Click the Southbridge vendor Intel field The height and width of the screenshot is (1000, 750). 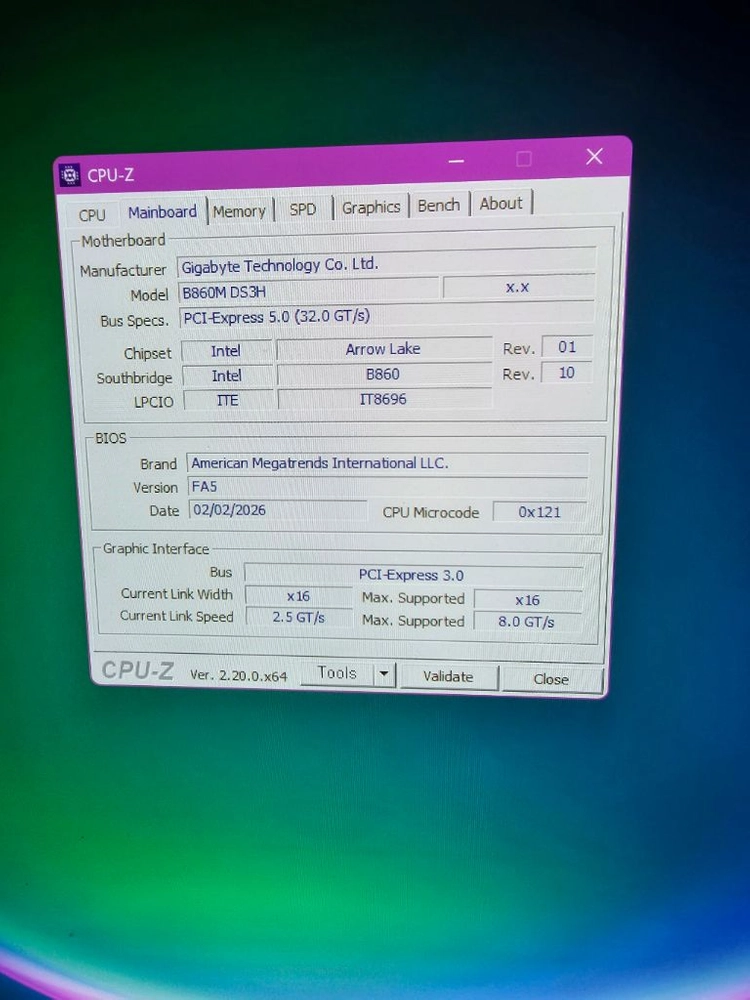227,376
